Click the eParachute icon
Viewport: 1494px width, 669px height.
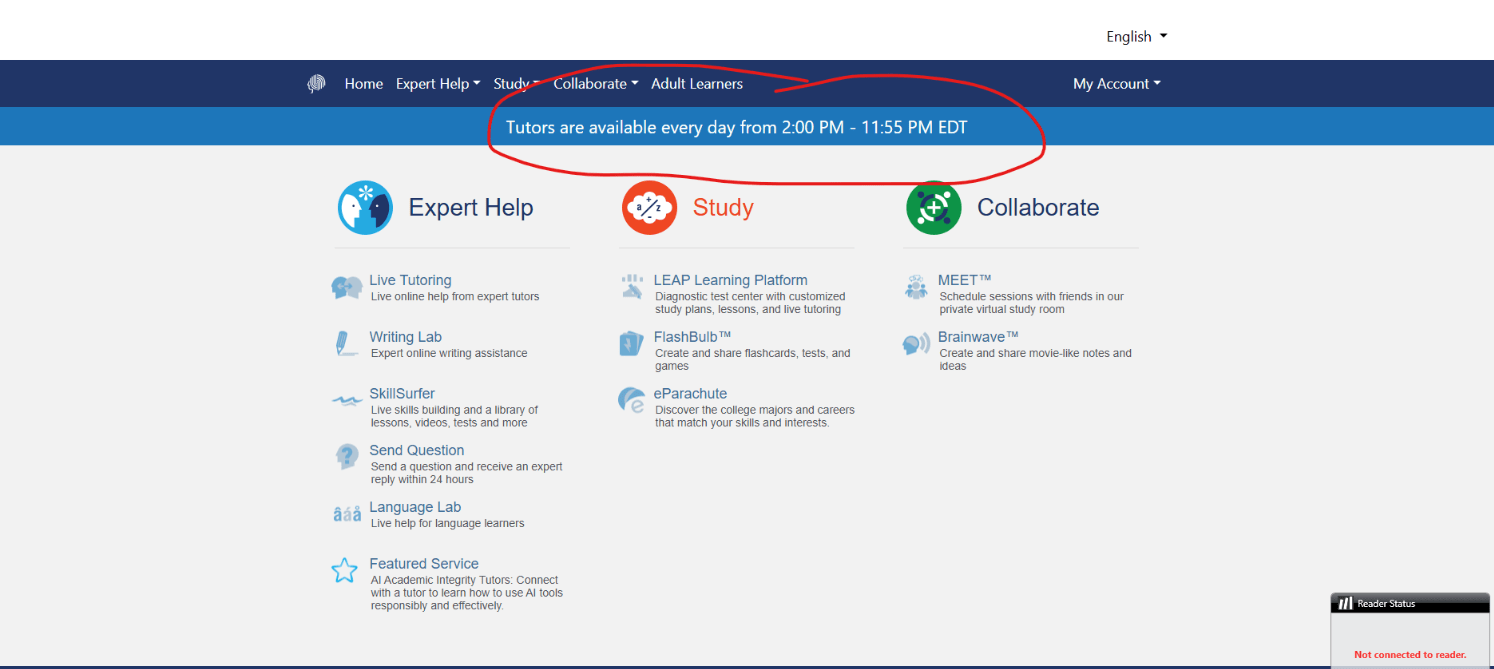(x=631, y=401)
